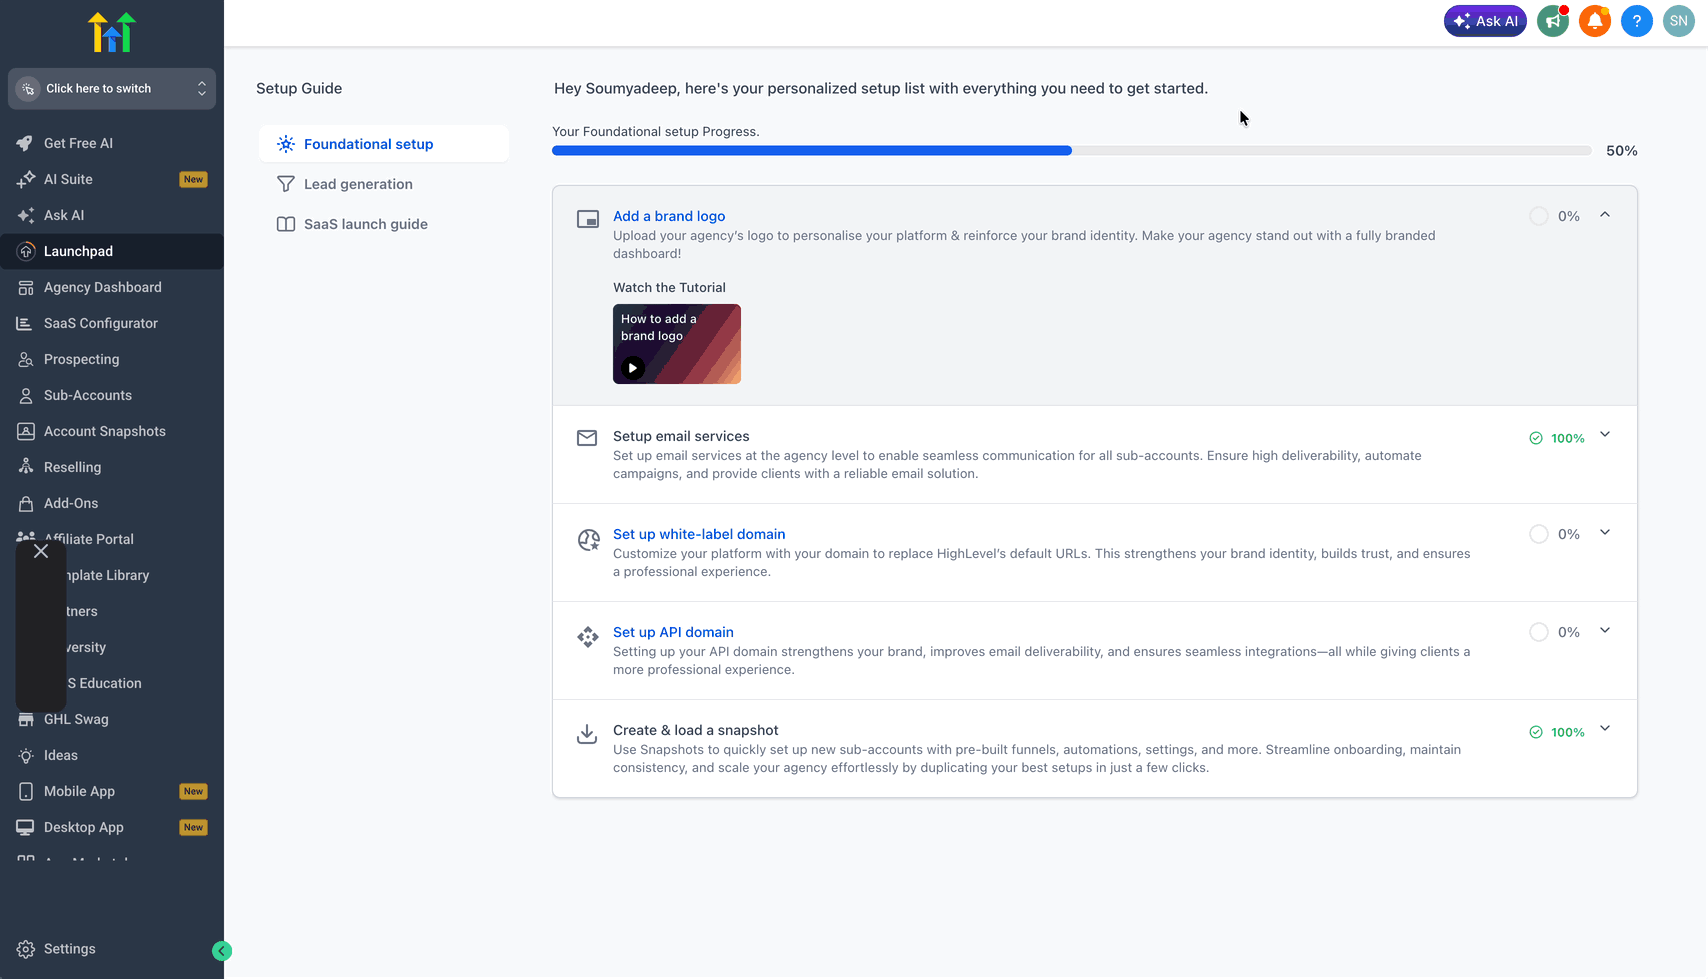Open the orange notifications bell
This screenshot has width=1708, height=979.
(1595, 21)
